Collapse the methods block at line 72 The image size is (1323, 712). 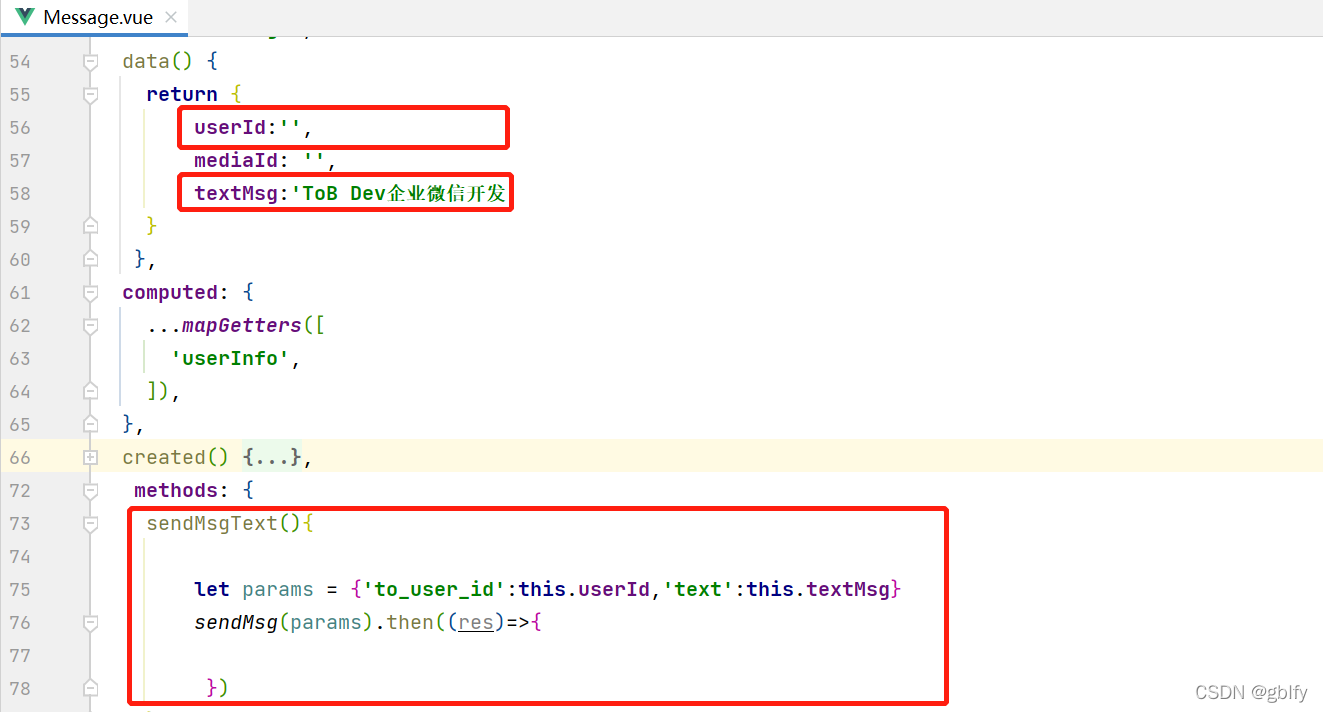point(91,491)
